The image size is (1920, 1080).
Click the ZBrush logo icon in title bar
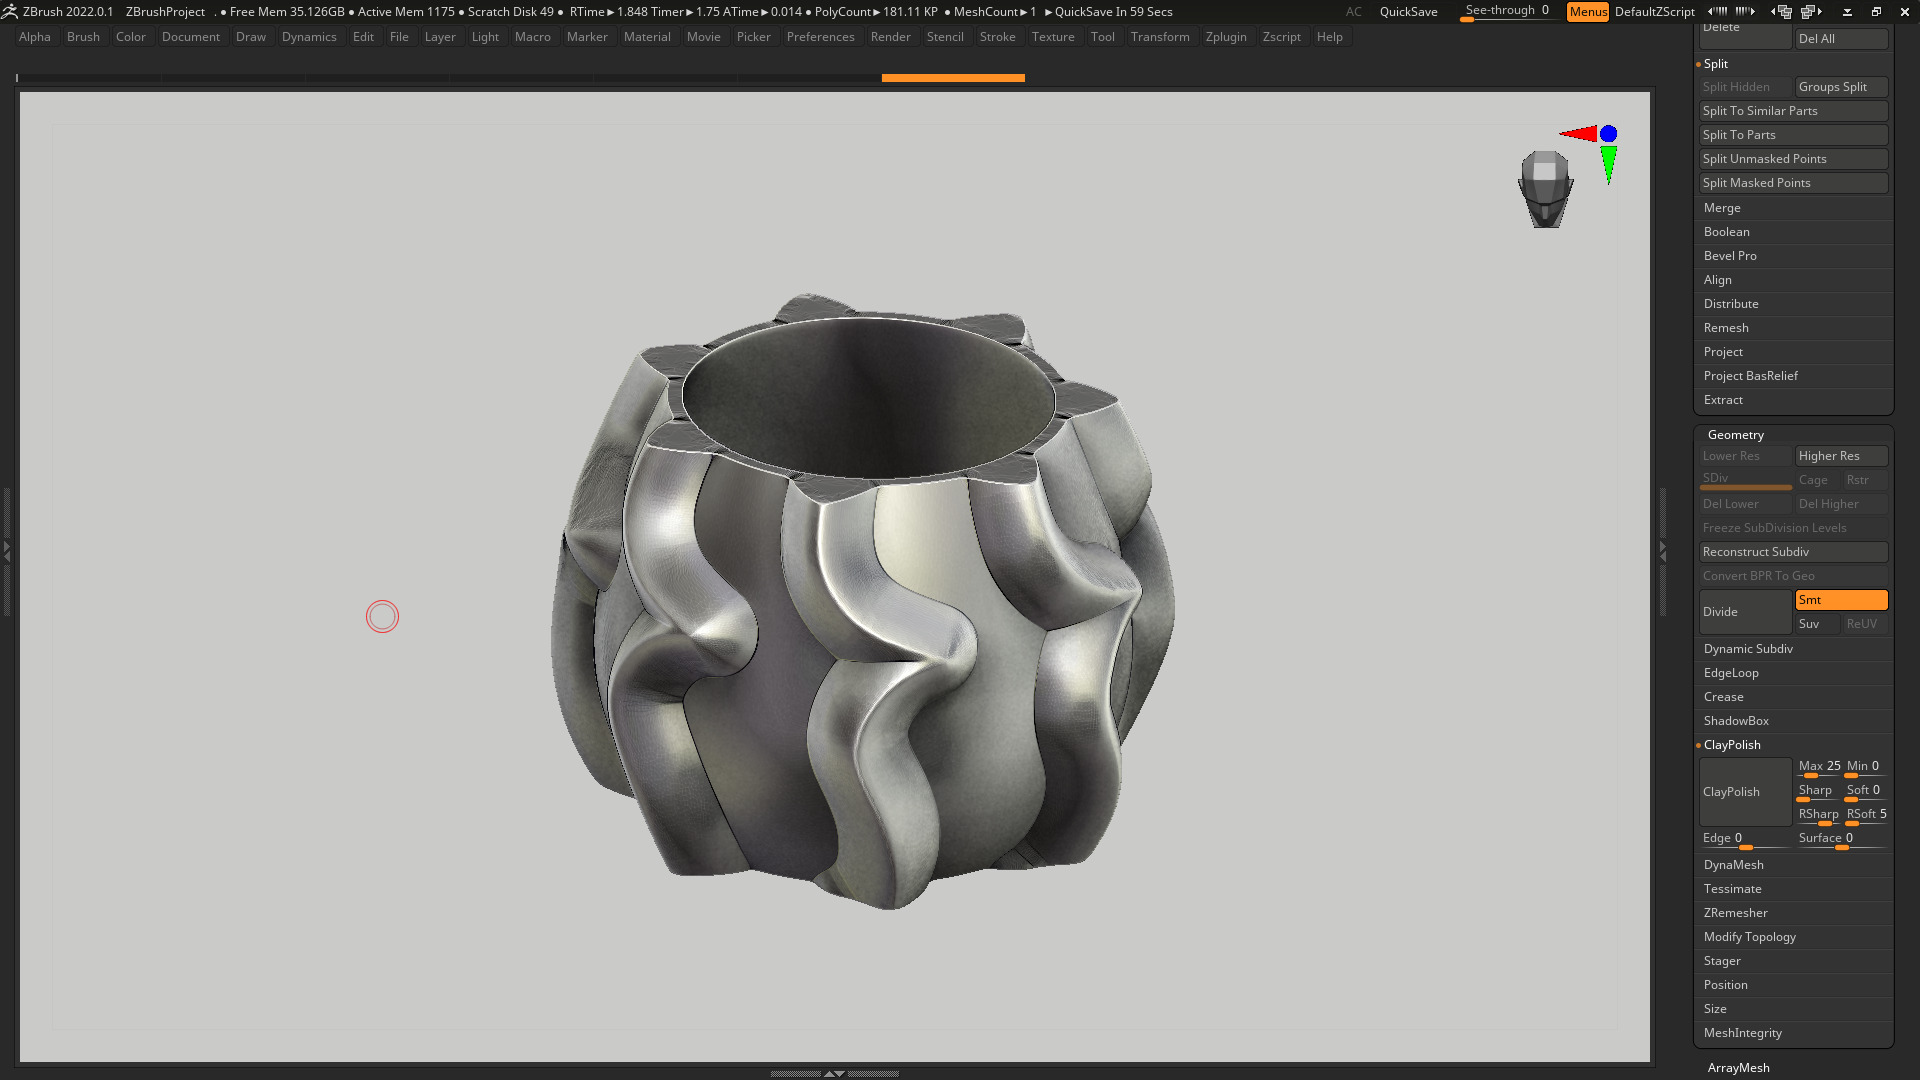10,12
